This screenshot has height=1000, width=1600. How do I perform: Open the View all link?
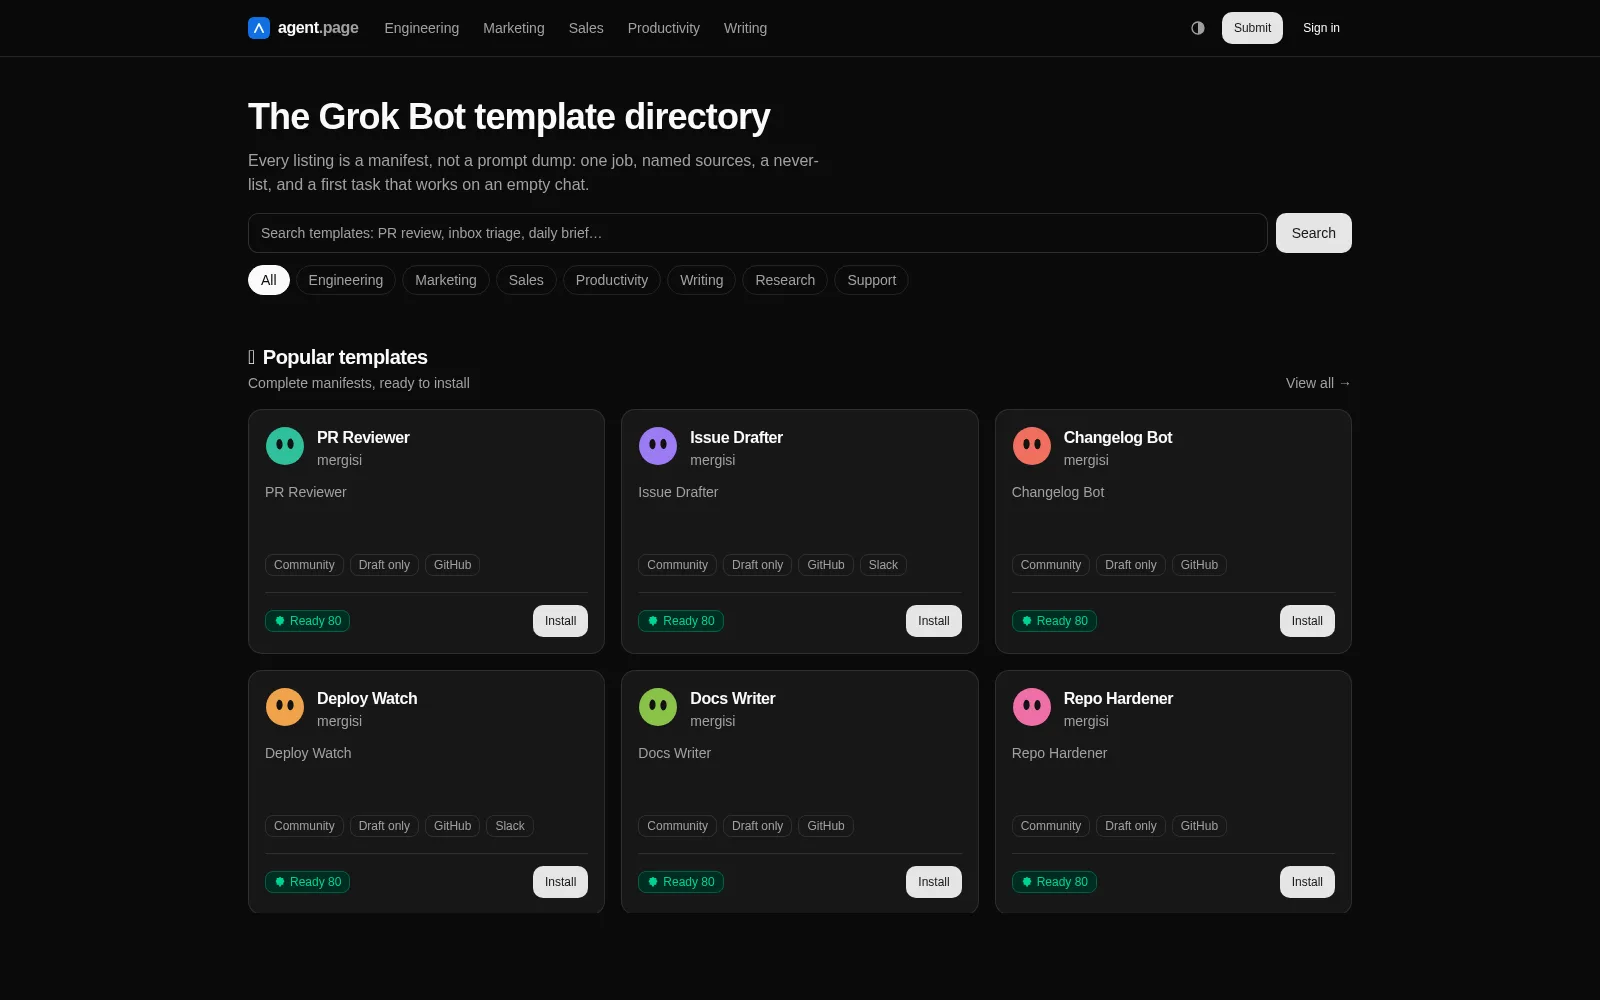click(1318, 383)
